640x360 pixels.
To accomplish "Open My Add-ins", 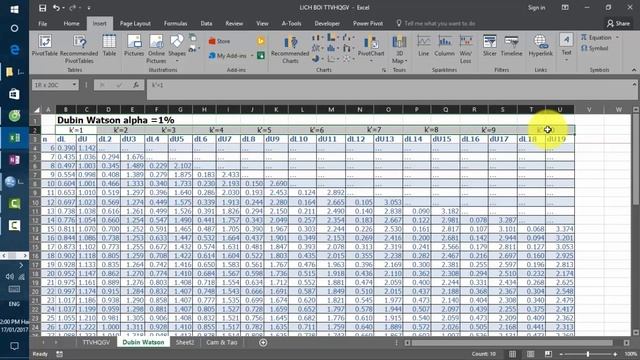I will 227,56.
